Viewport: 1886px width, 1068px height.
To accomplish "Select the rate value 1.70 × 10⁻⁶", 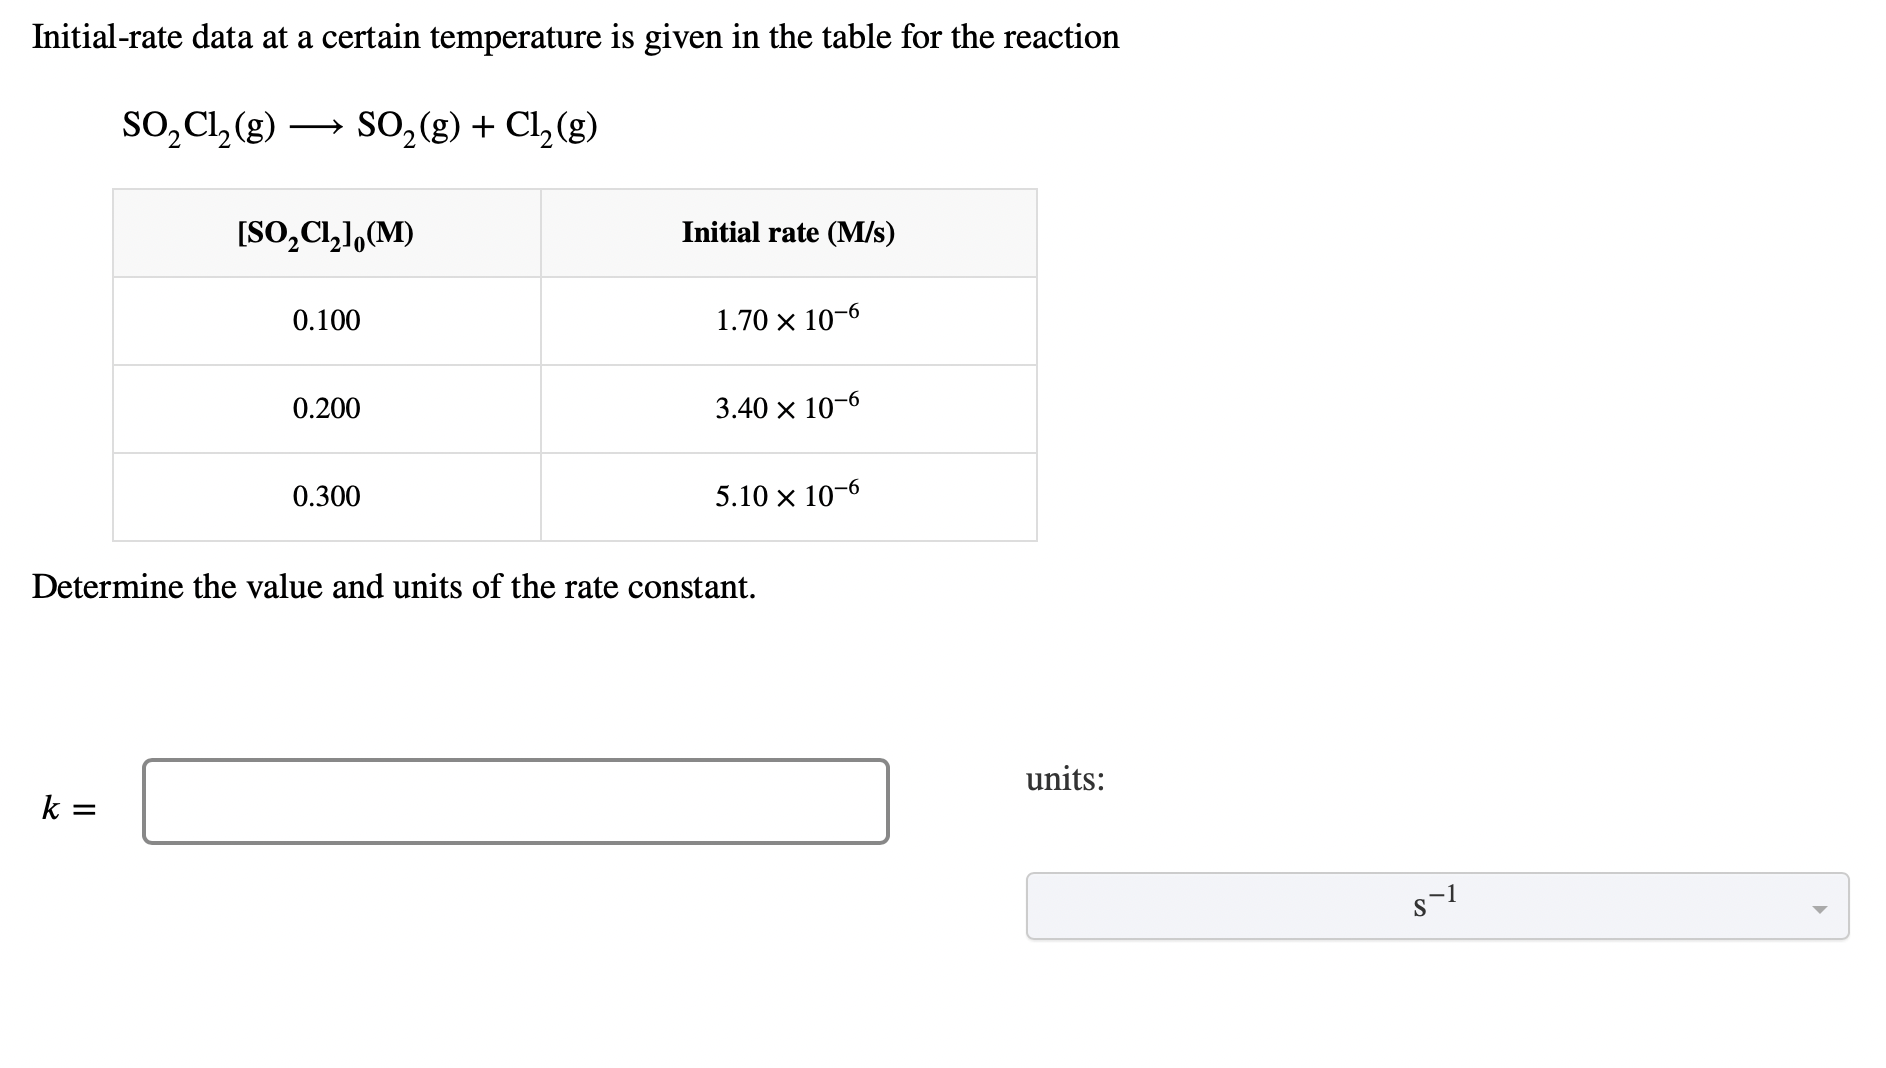I will pos(788,321).
